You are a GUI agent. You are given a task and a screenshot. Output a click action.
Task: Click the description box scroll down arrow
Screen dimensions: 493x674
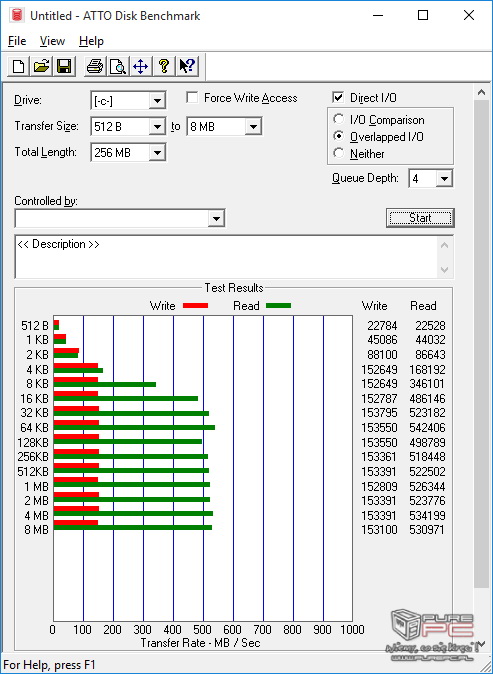(x=444, y=270)
